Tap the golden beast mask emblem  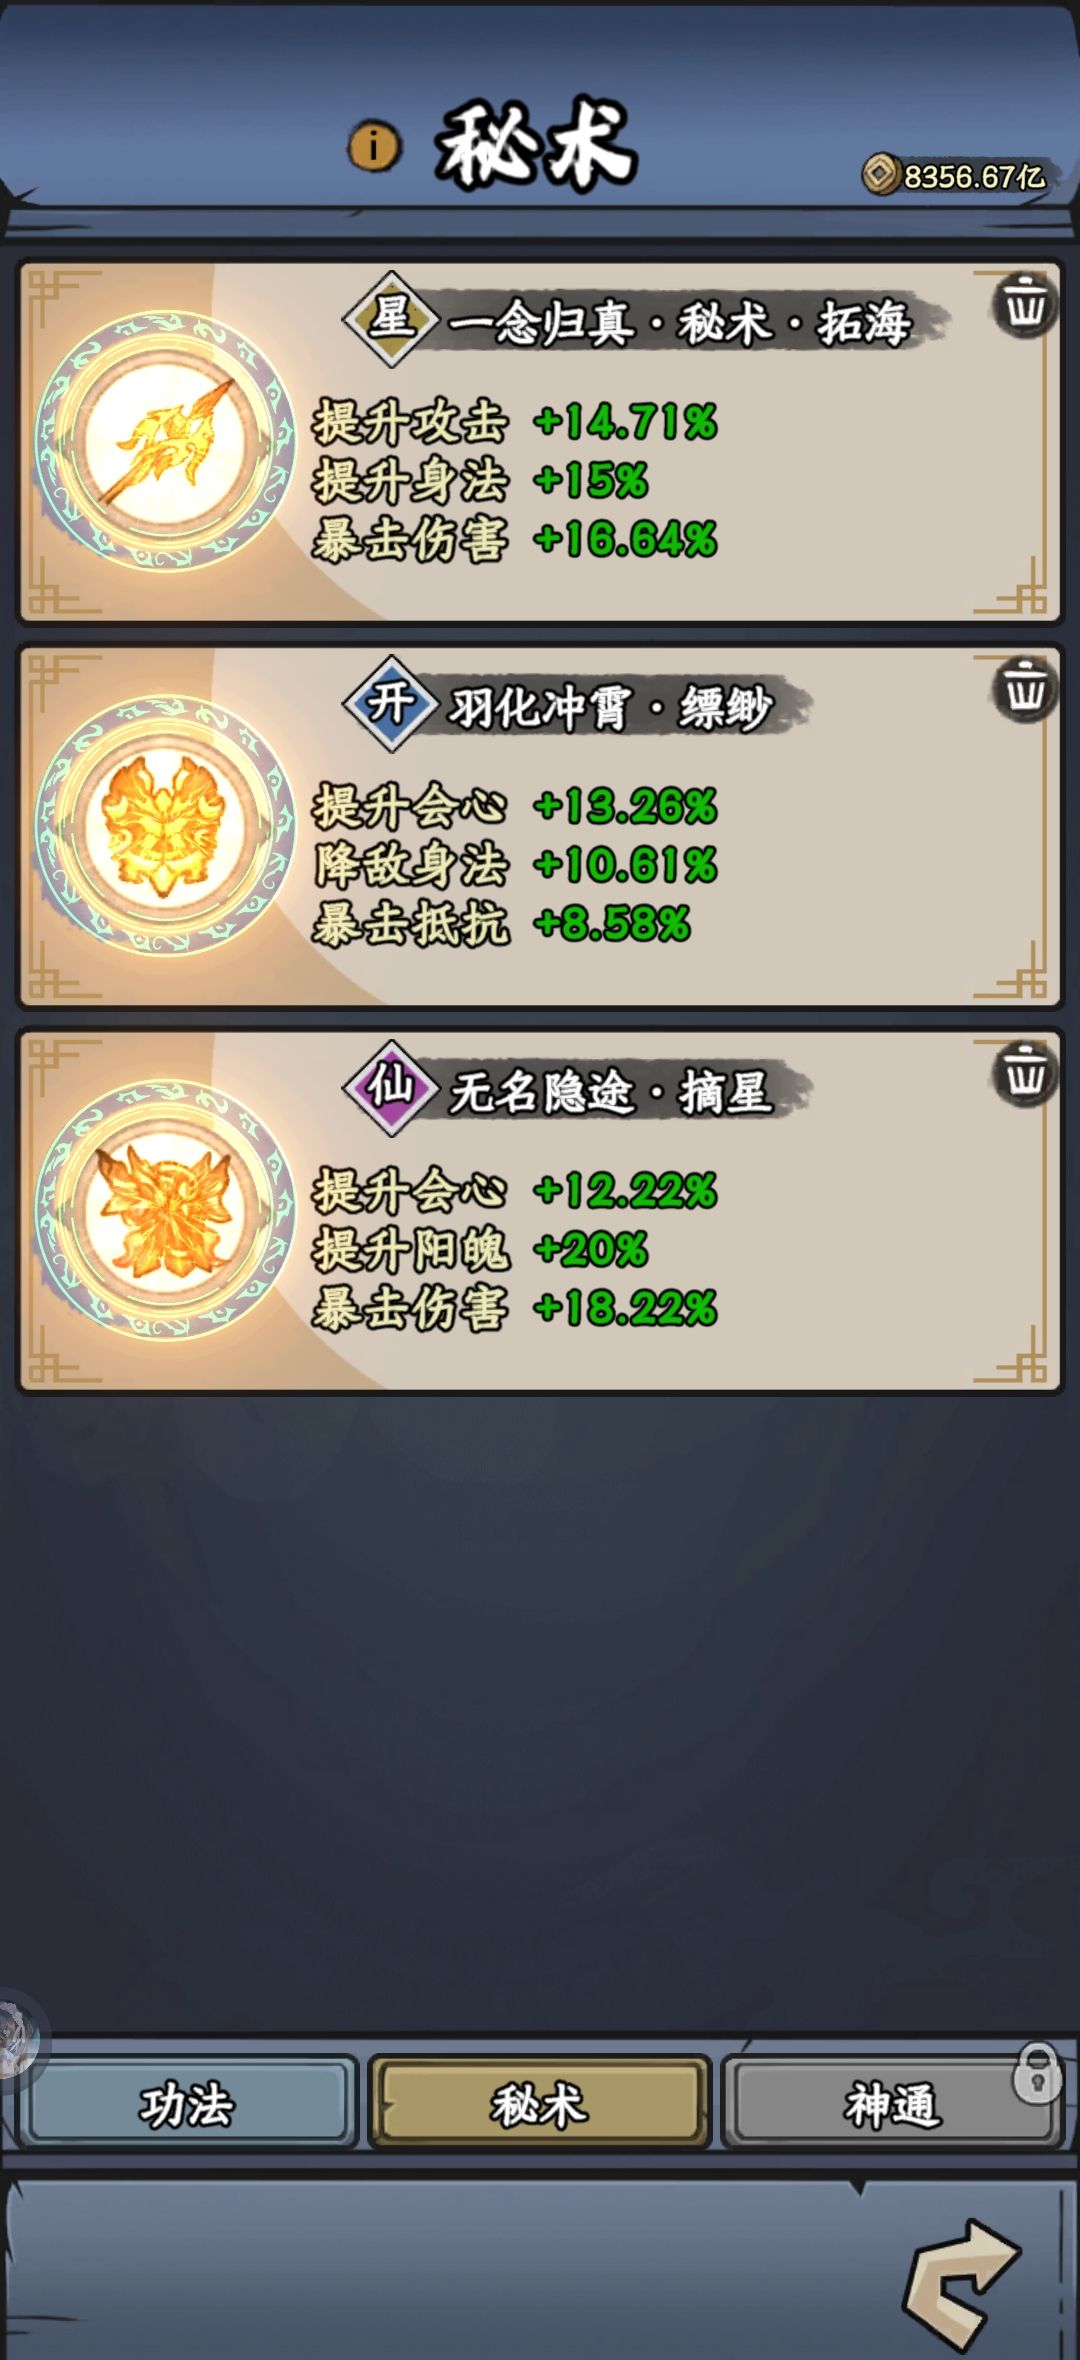click(166, 825)
